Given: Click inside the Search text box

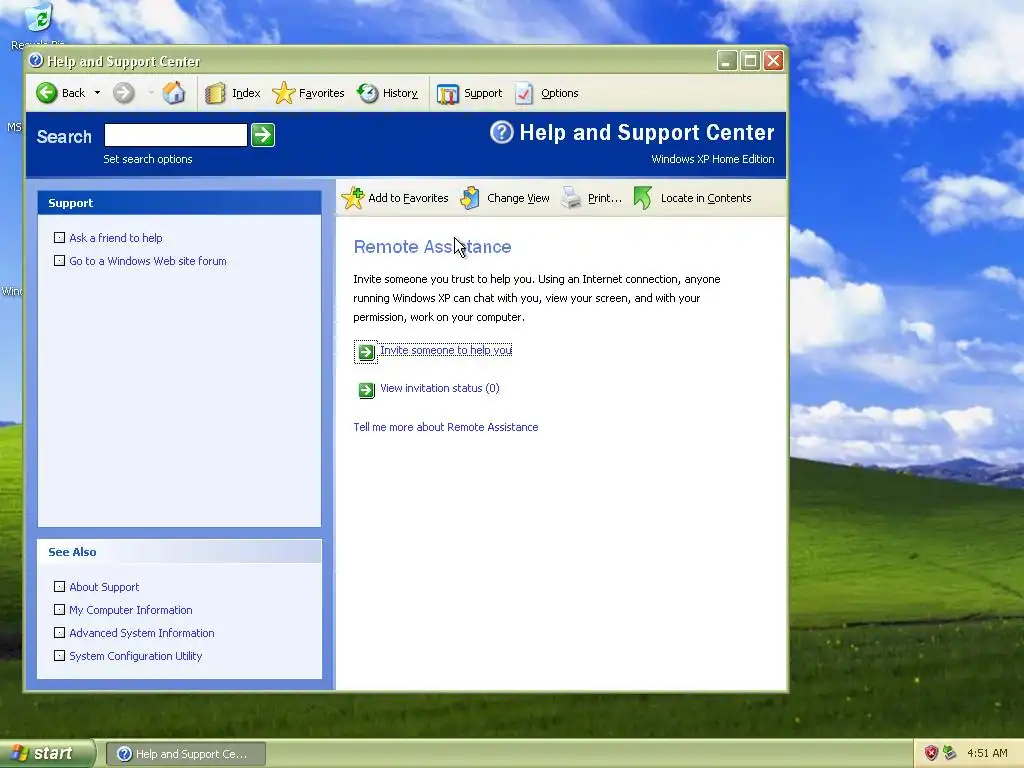Looking at the screenshot, I should (x=176, y=135).
